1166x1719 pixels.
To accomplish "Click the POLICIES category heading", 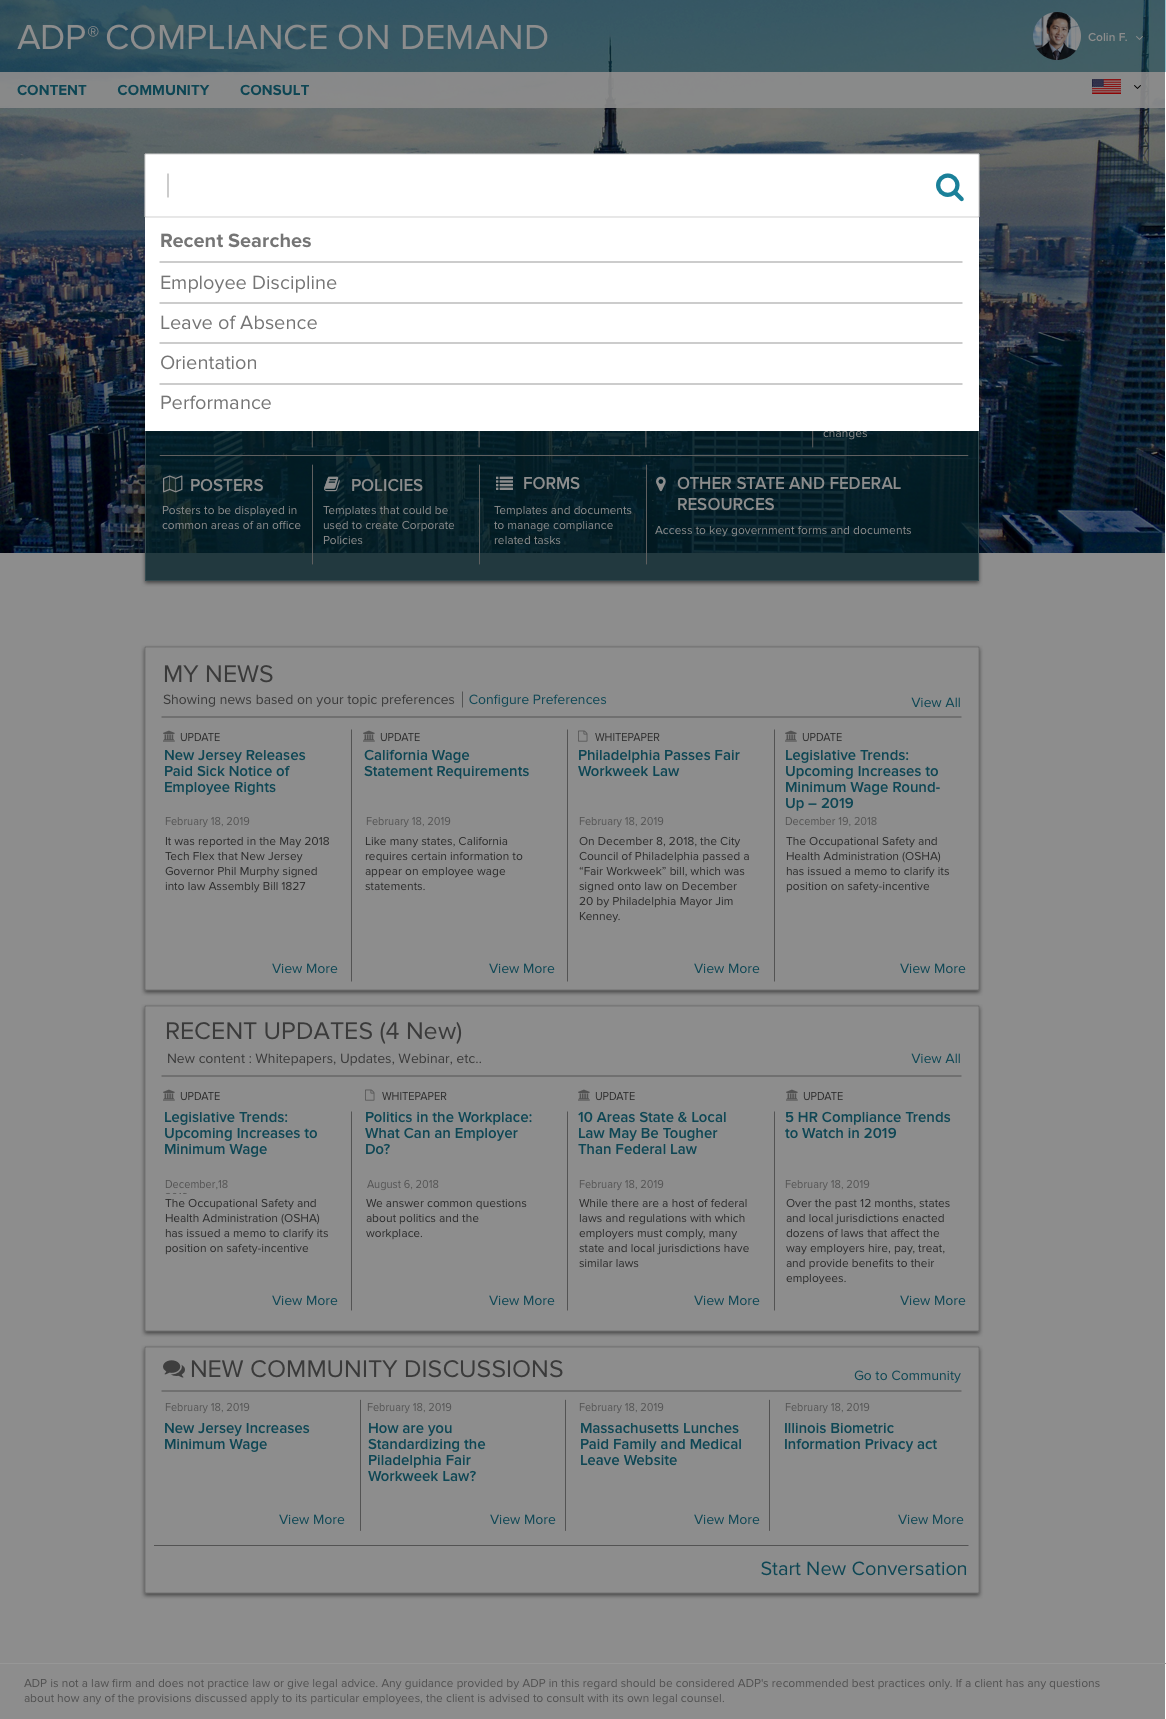I will (387, 485).
